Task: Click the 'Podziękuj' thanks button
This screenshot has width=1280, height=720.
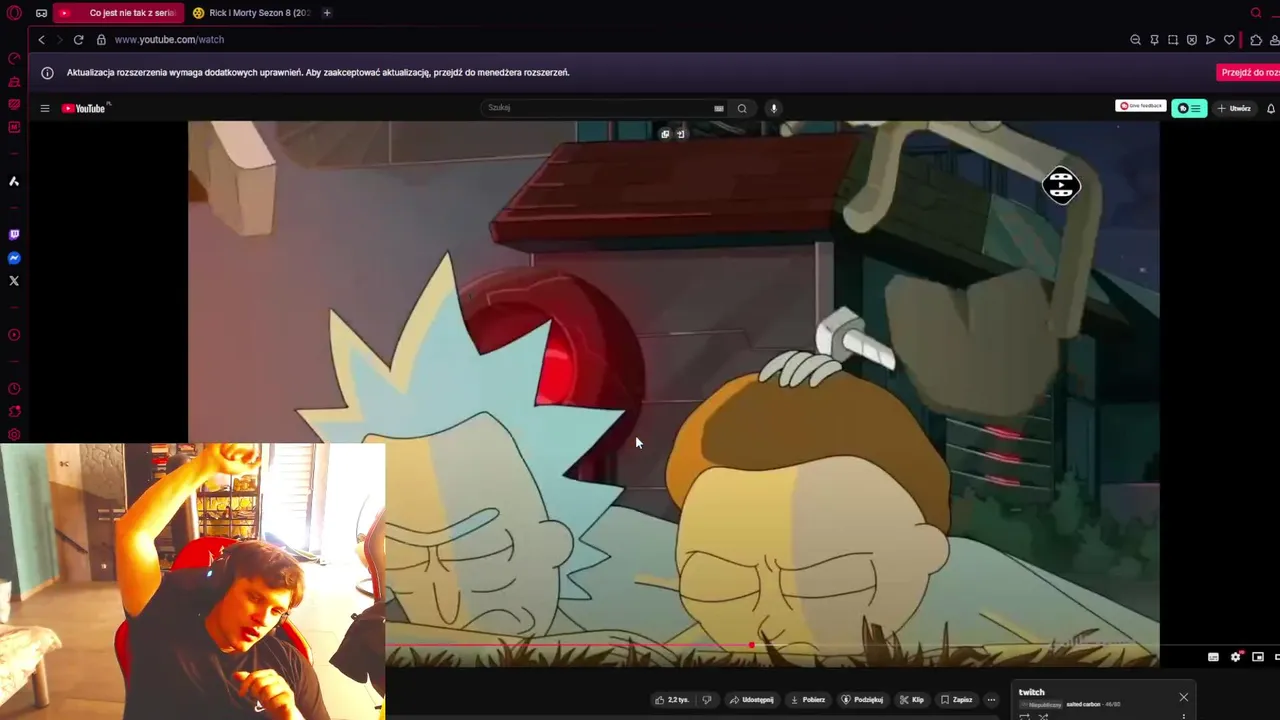Action: (x=862, y=700)
